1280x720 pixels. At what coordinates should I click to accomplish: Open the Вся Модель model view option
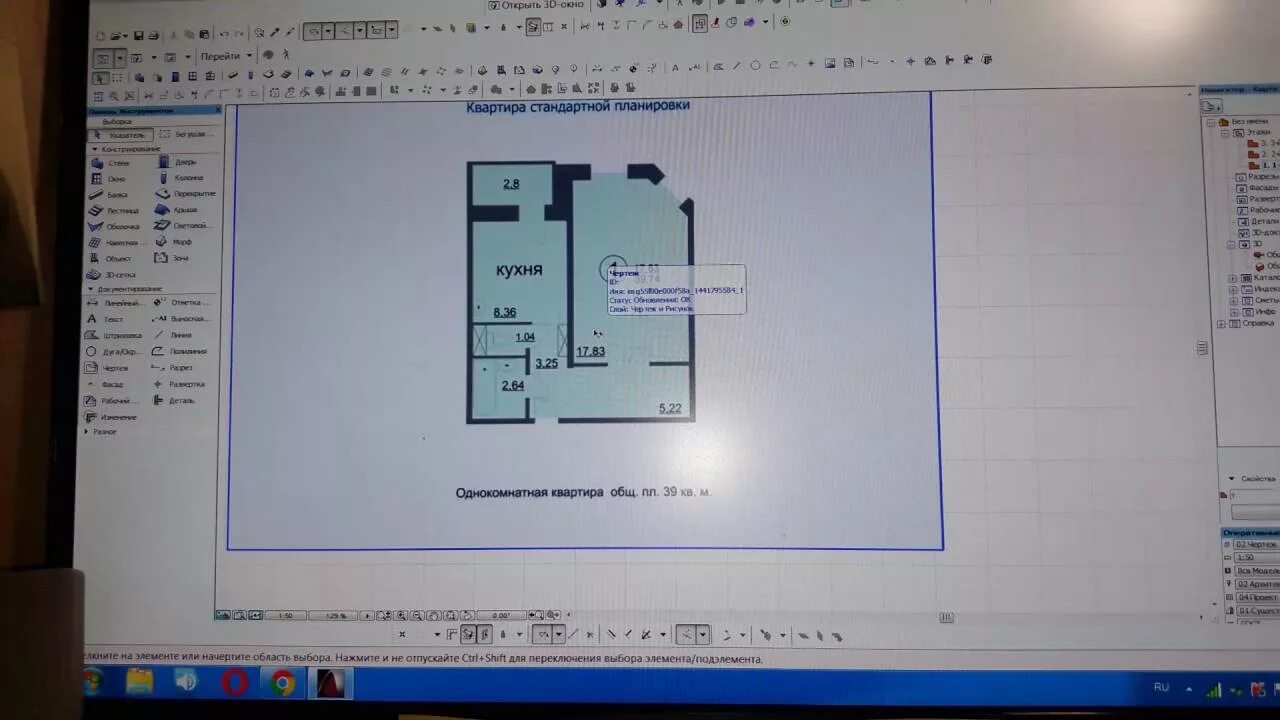point(1258,571)
